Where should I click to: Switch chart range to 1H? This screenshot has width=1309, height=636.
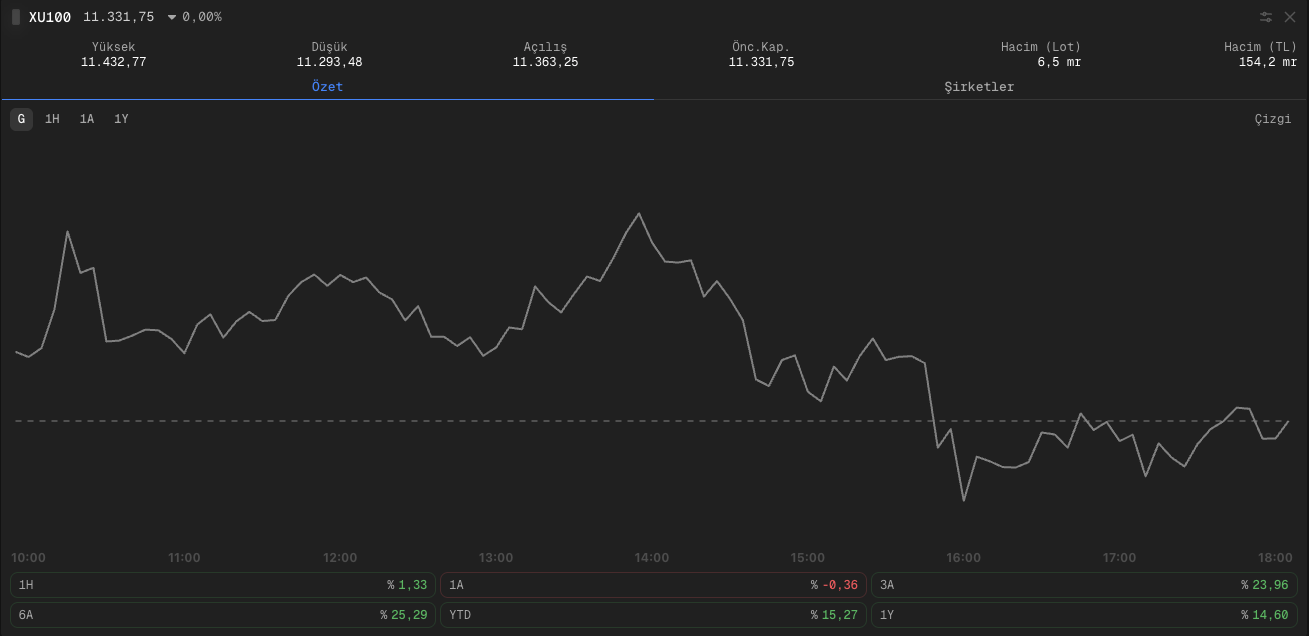52,120
